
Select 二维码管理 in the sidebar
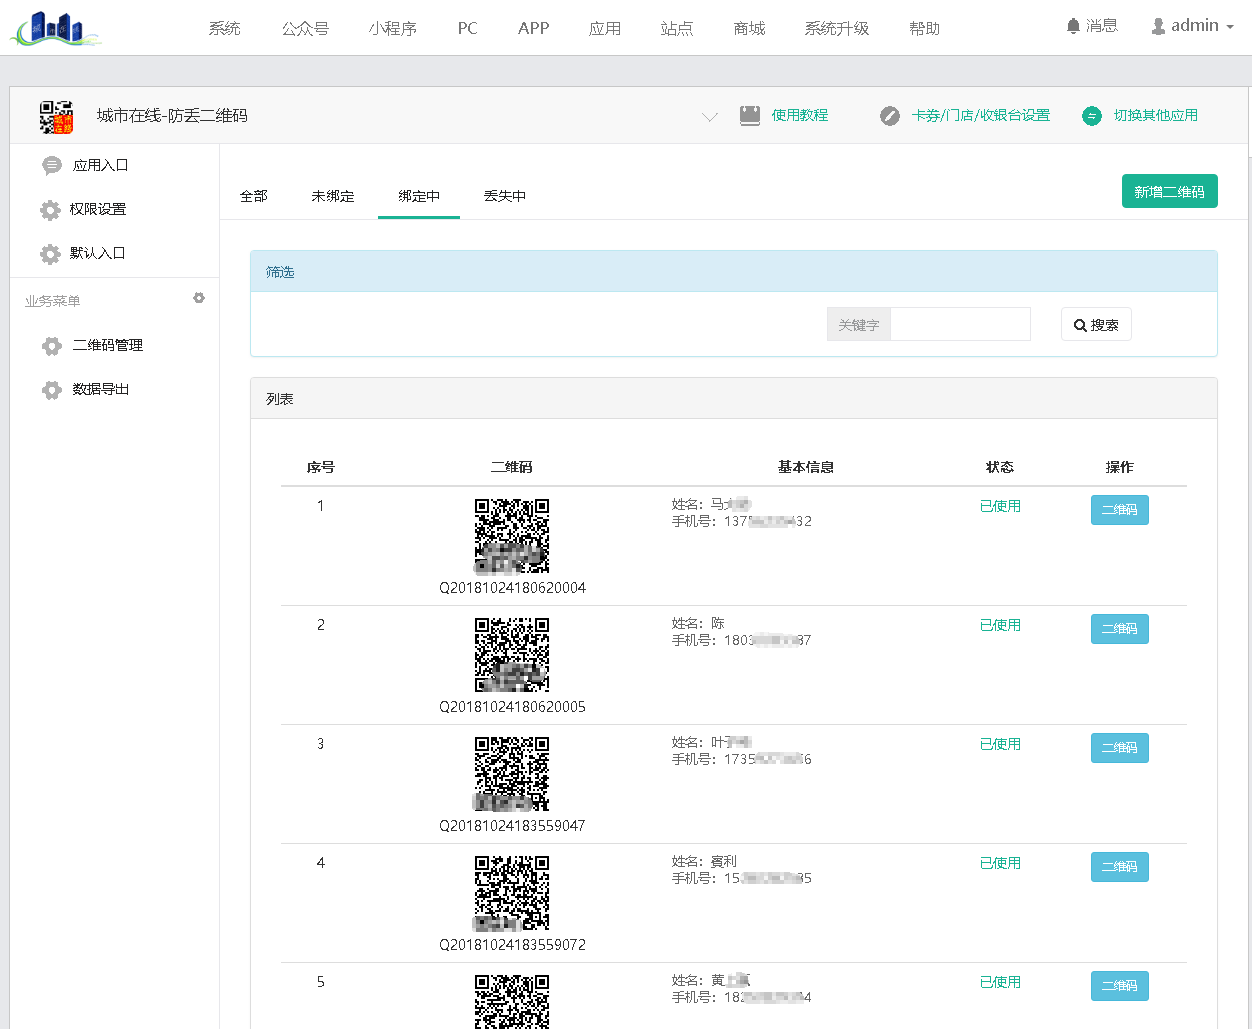click(x=108, y=345)
